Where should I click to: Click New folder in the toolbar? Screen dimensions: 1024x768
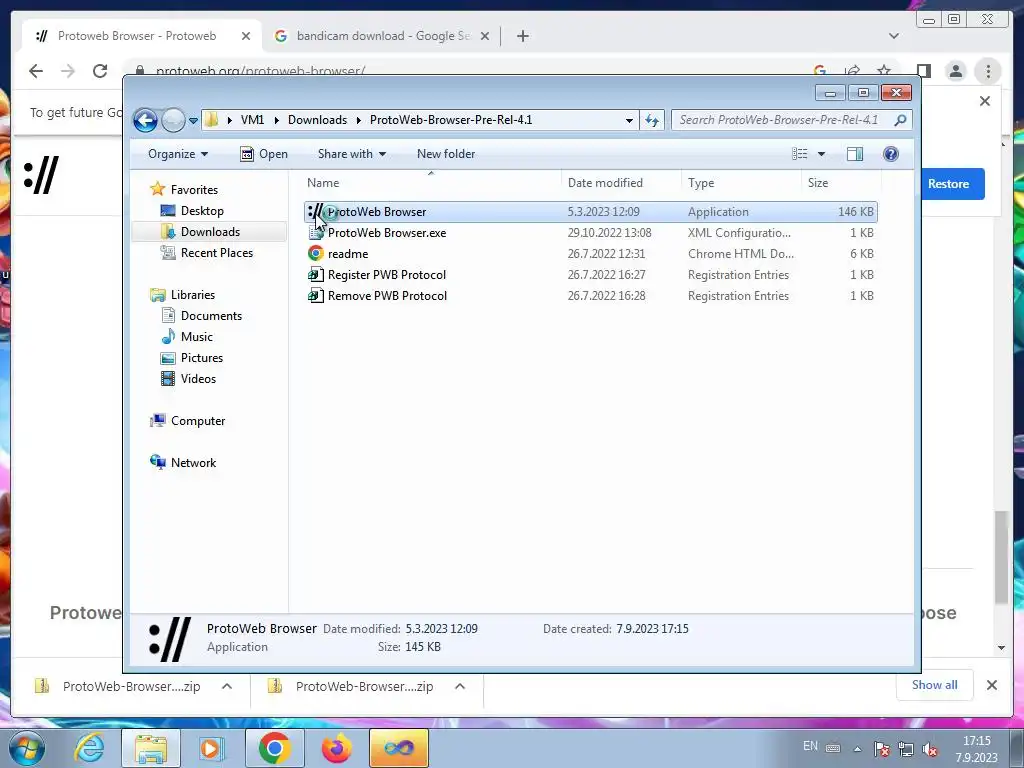[x=446, y=154]
